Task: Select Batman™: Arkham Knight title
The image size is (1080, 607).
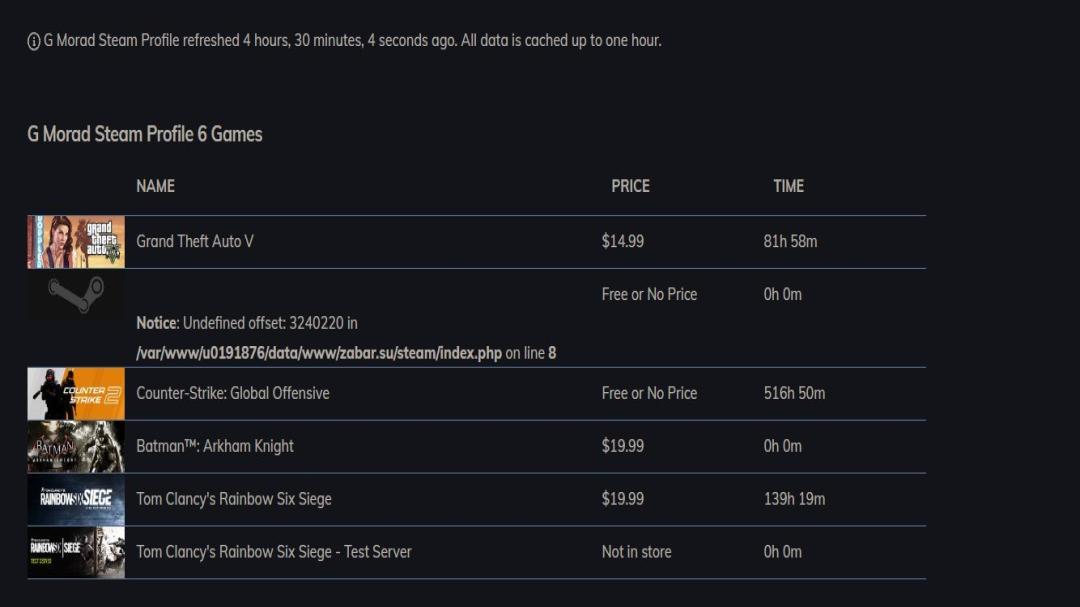Action: point(215,446)
